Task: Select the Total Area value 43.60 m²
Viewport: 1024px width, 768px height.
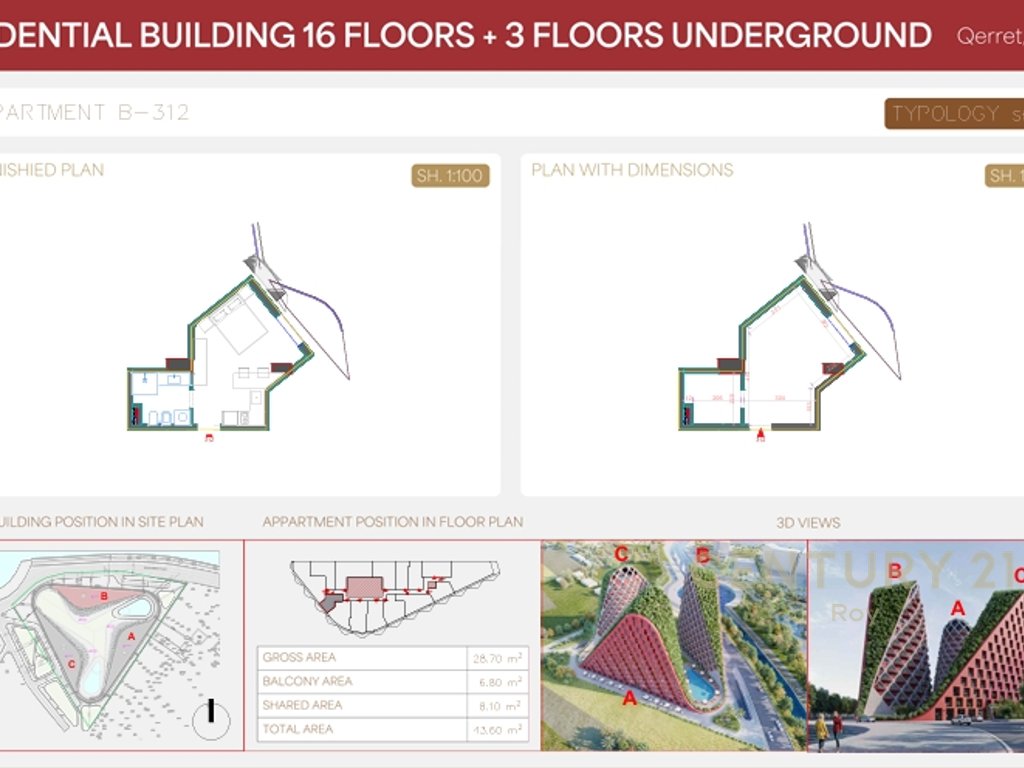Action: pos(496,730)
